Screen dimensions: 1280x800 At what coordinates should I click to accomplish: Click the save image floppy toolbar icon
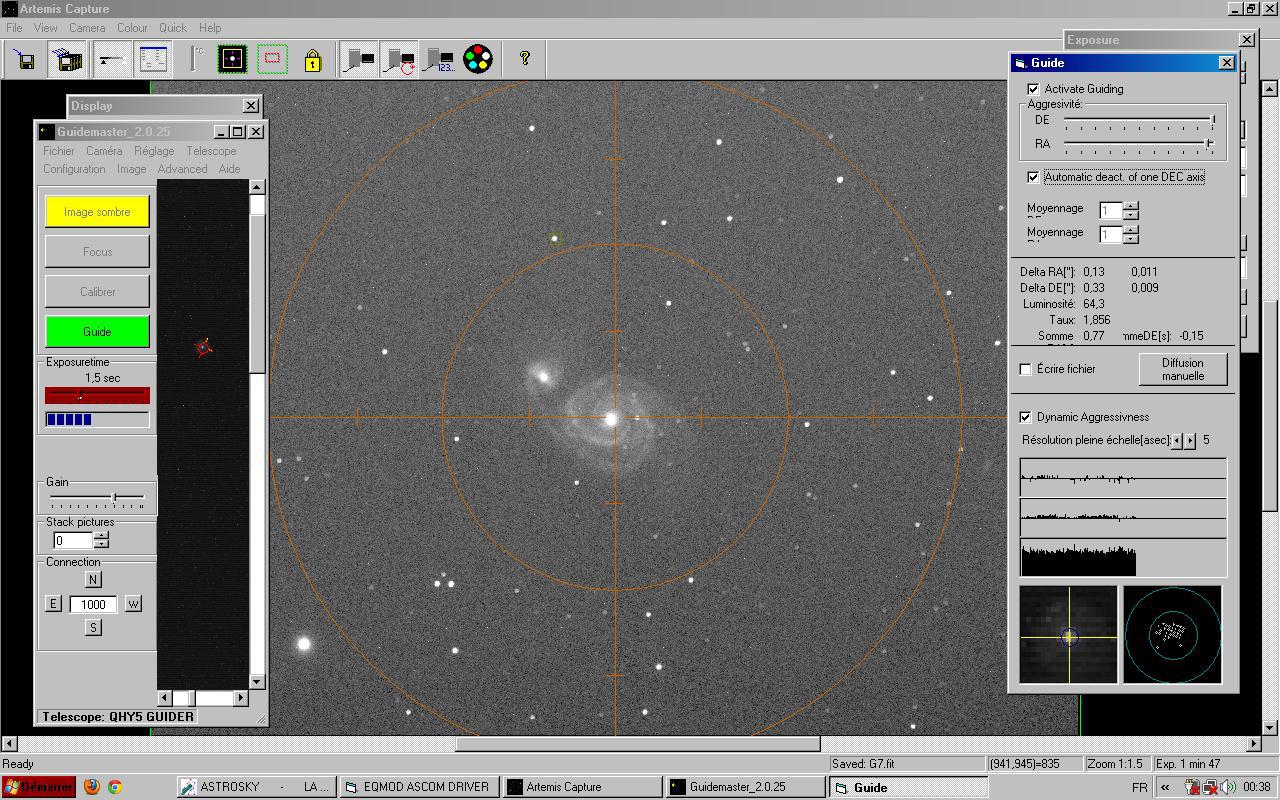[x=24, y=60]
